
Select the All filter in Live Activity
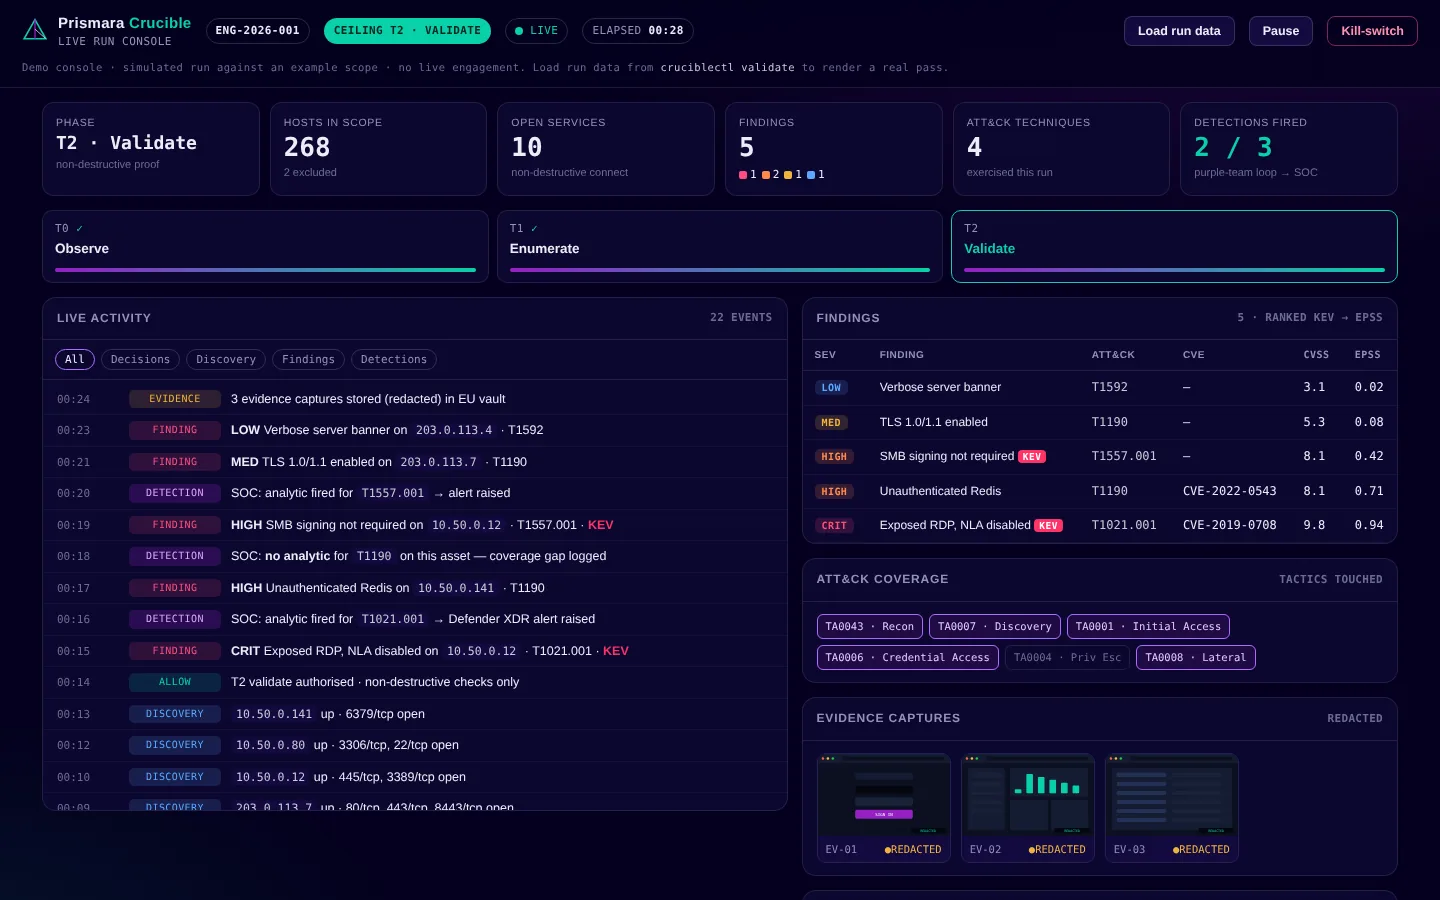(x=75, y=360)
